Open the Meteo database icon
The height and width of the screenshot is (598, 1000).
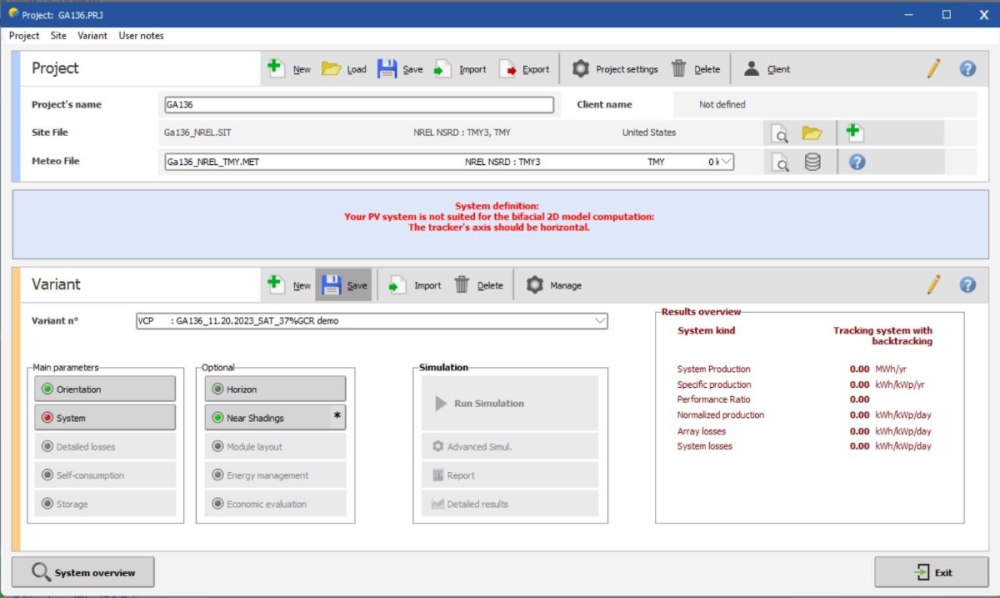pos(813,162)
